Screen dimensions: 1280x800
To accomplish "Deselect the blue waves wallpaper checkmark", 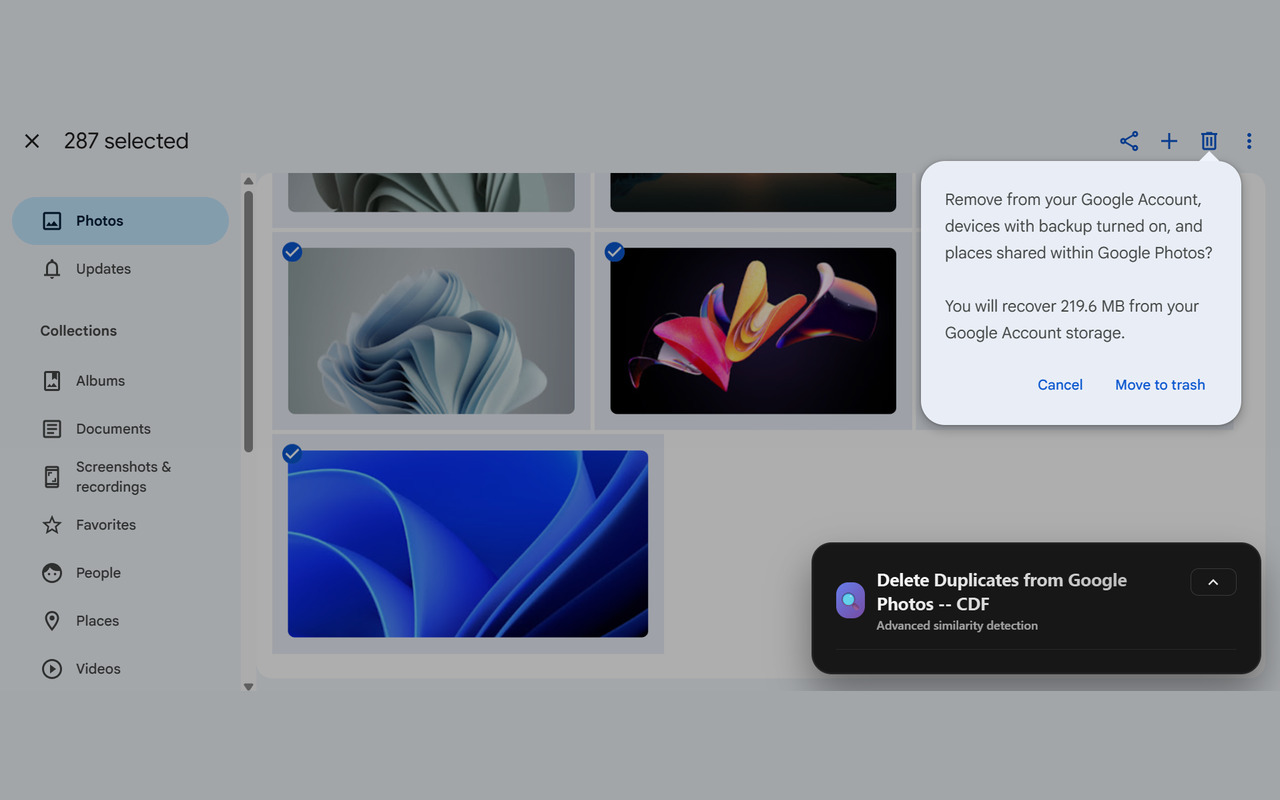I will tap(292, 454).
